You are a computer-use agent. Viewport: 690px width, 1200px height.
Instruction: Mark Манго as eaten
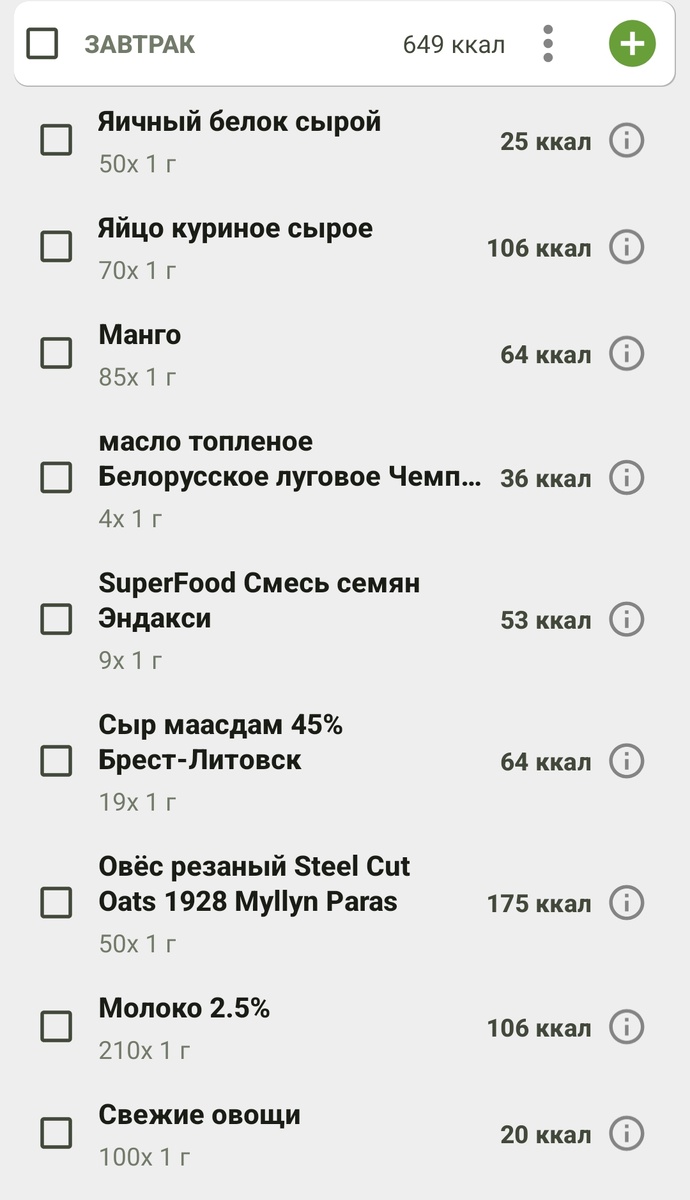point(55,353)
